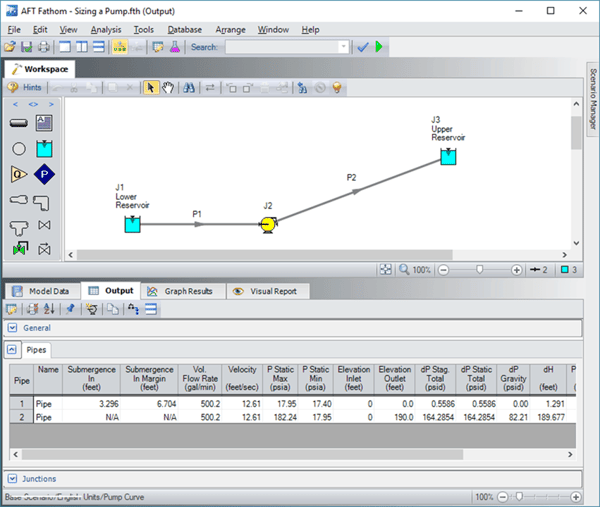Open the Scenario Manager side panel
The image size is (600, 507).
[x=593, y=99]
